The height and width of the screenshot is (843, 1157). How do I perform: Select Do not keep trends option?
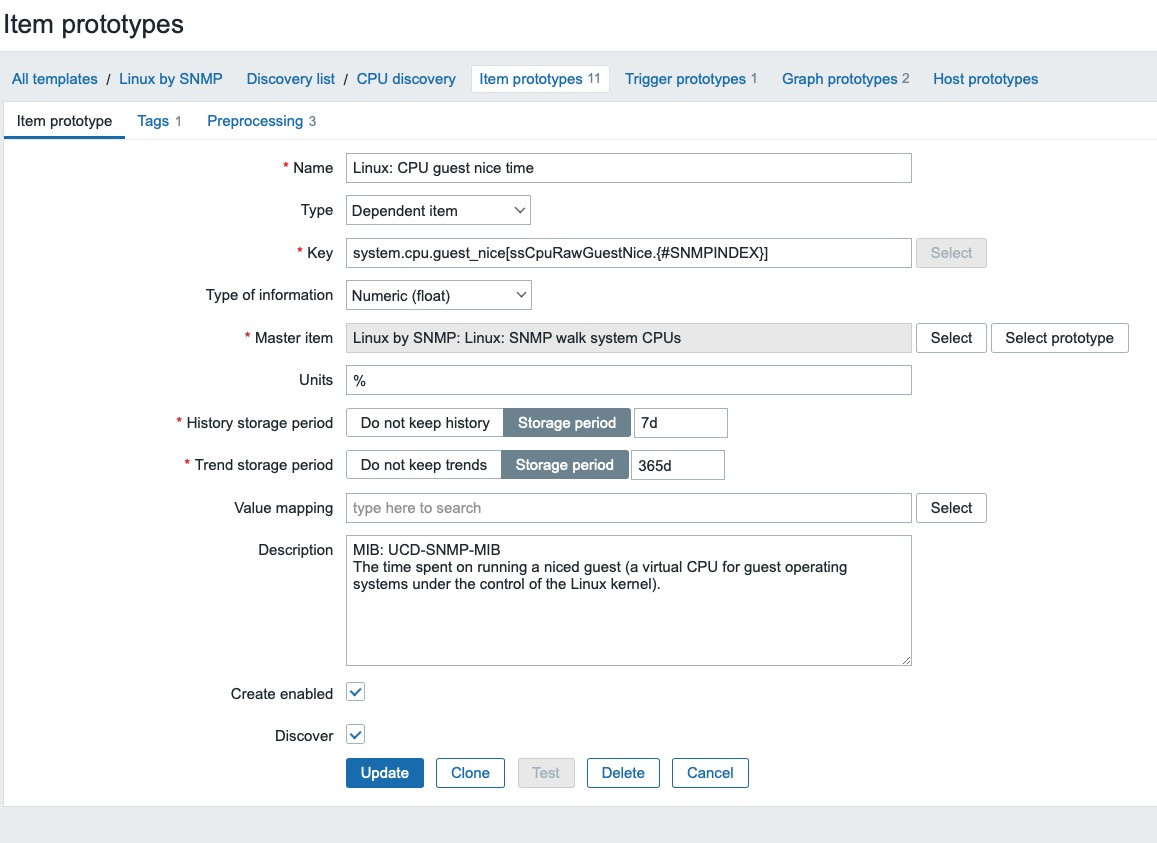tap(424, 465)
